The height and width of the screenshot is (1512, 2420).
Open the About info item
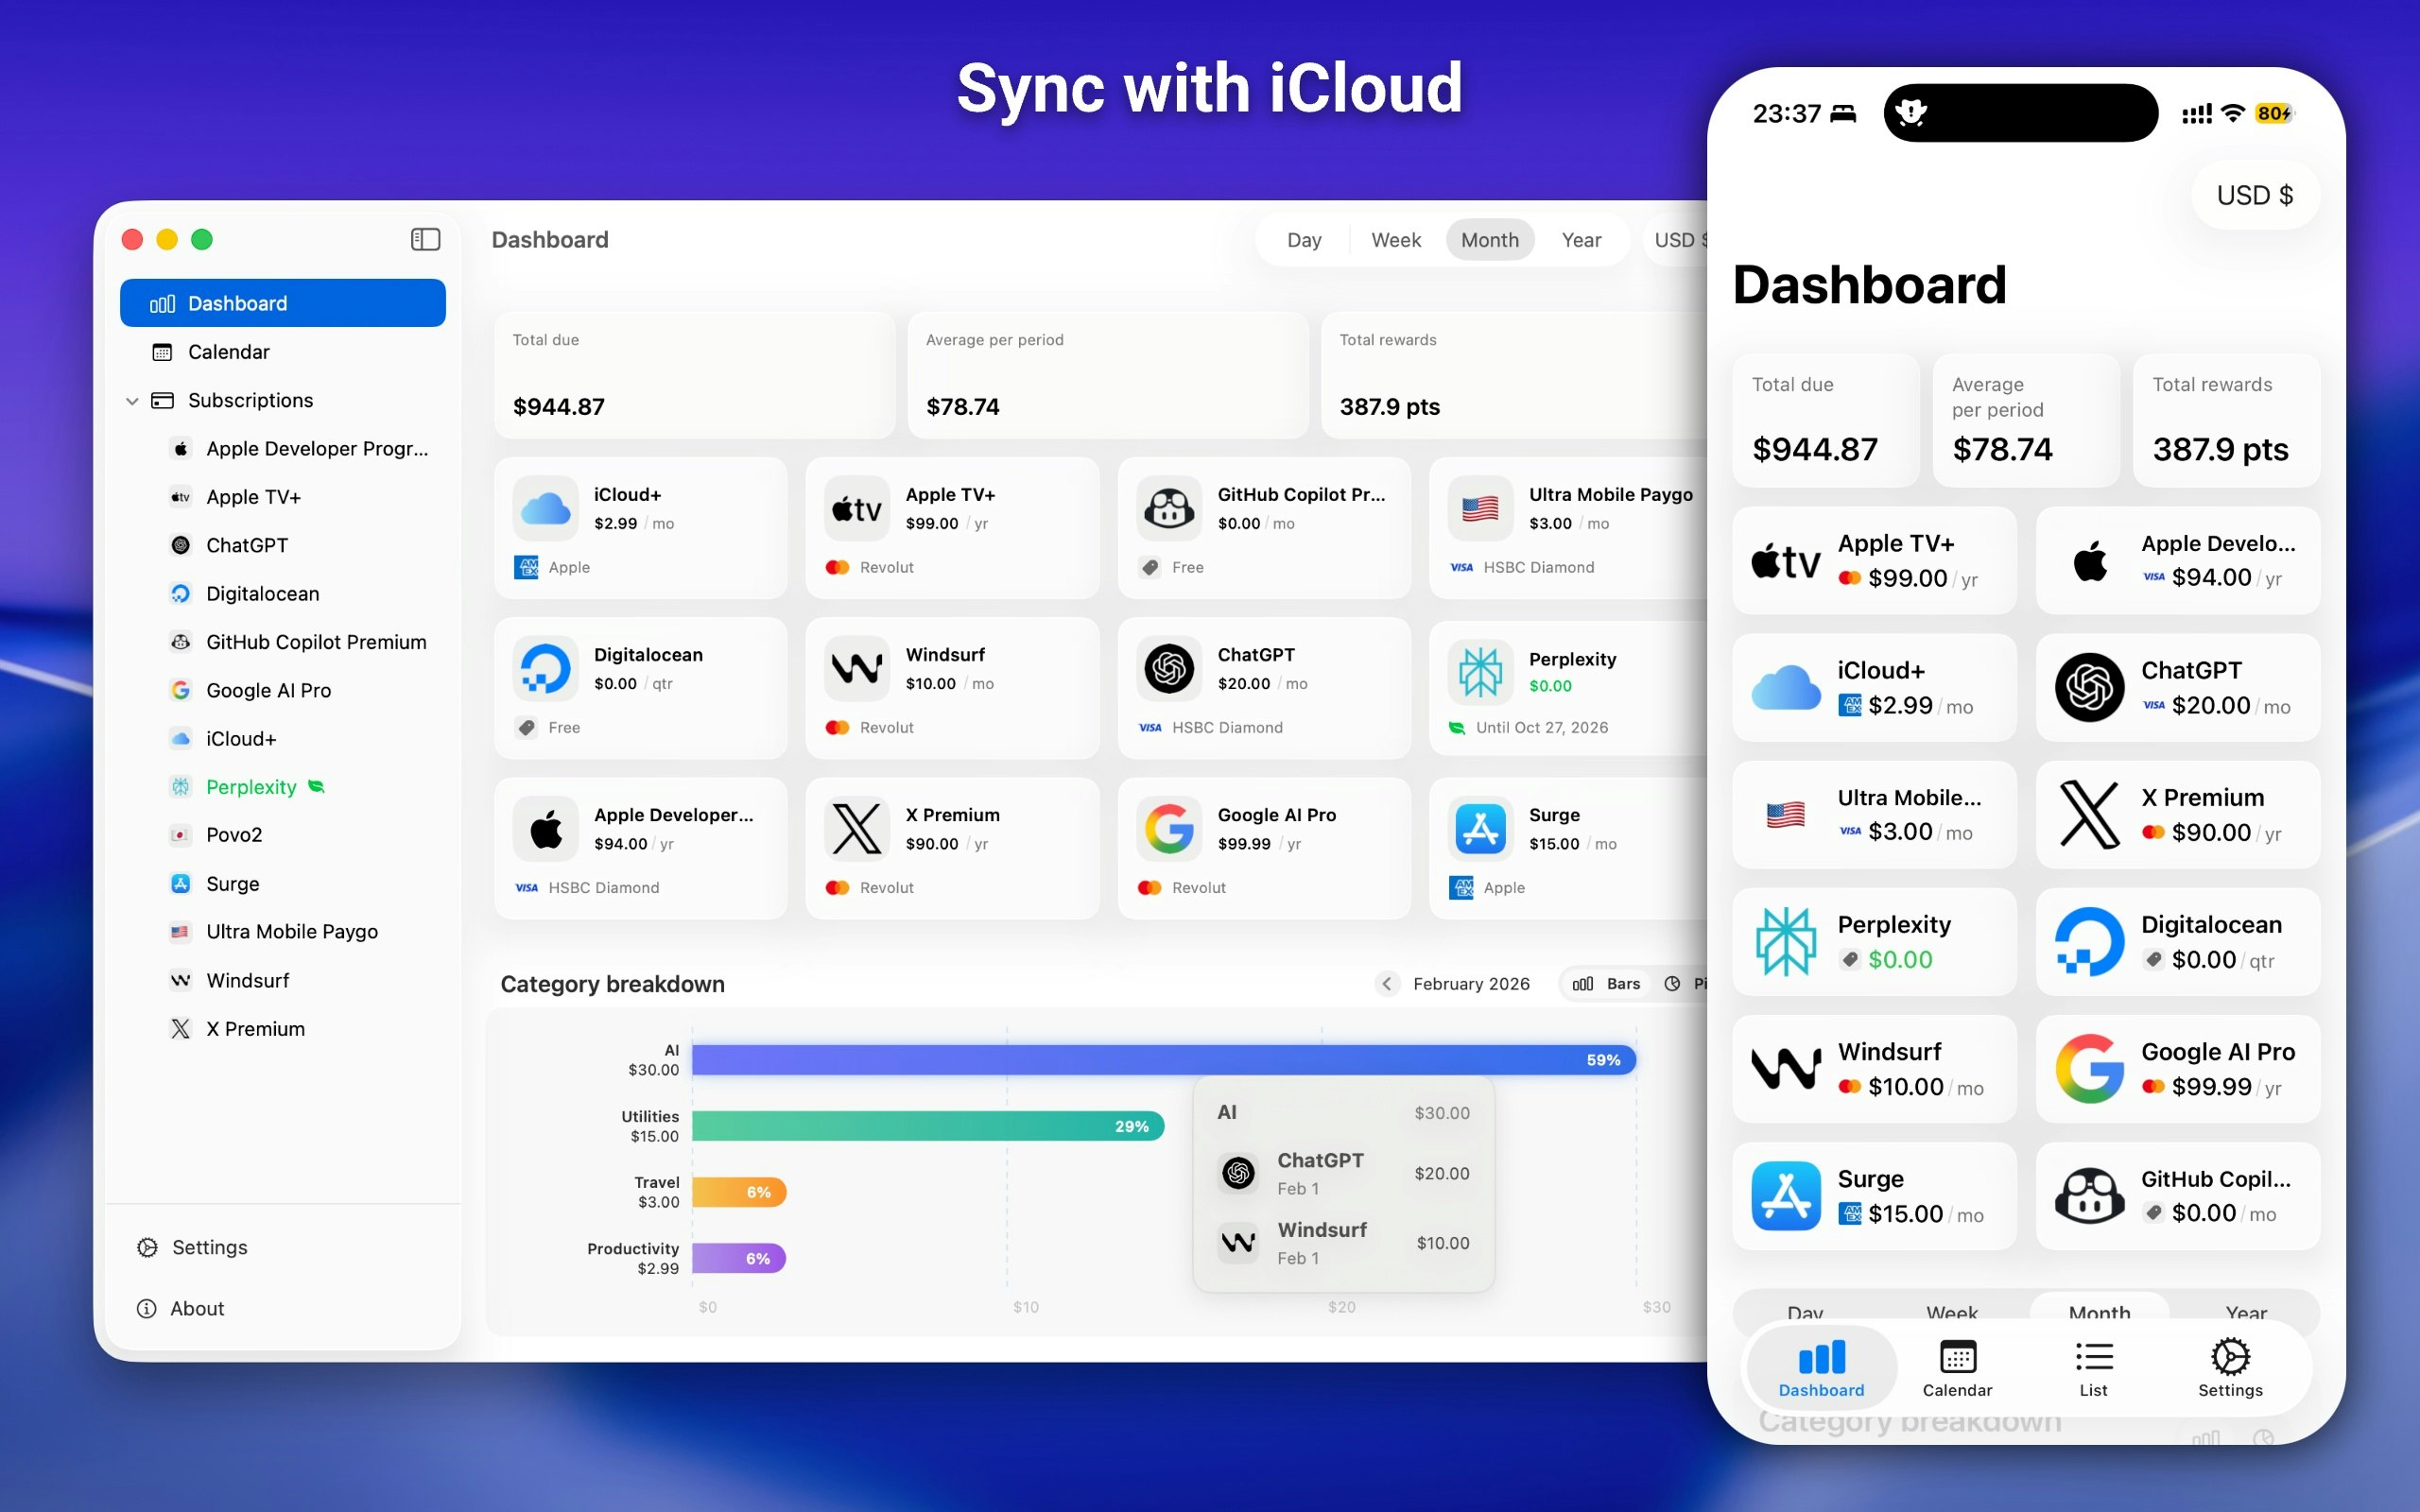(x=196, y=1308)
